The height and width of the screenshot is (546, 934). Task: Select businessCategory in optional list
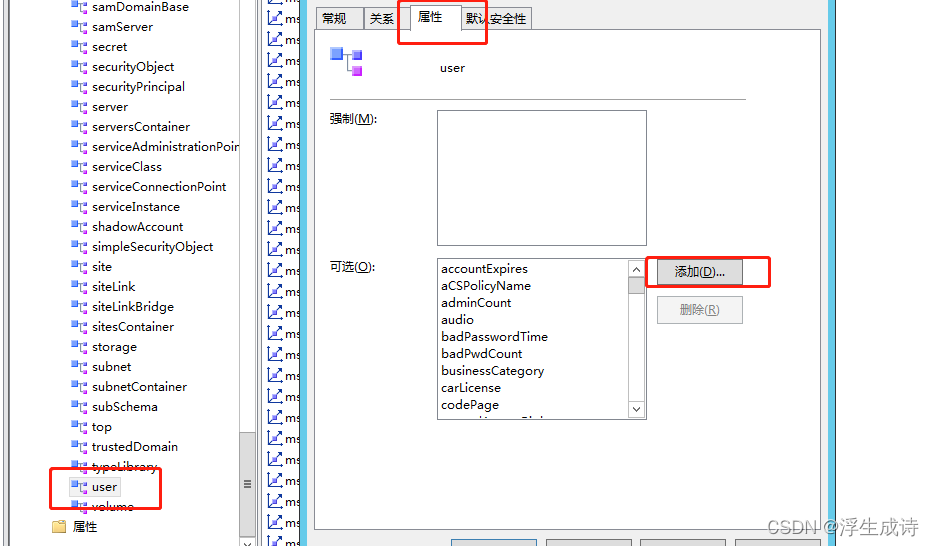coord(492,371)
